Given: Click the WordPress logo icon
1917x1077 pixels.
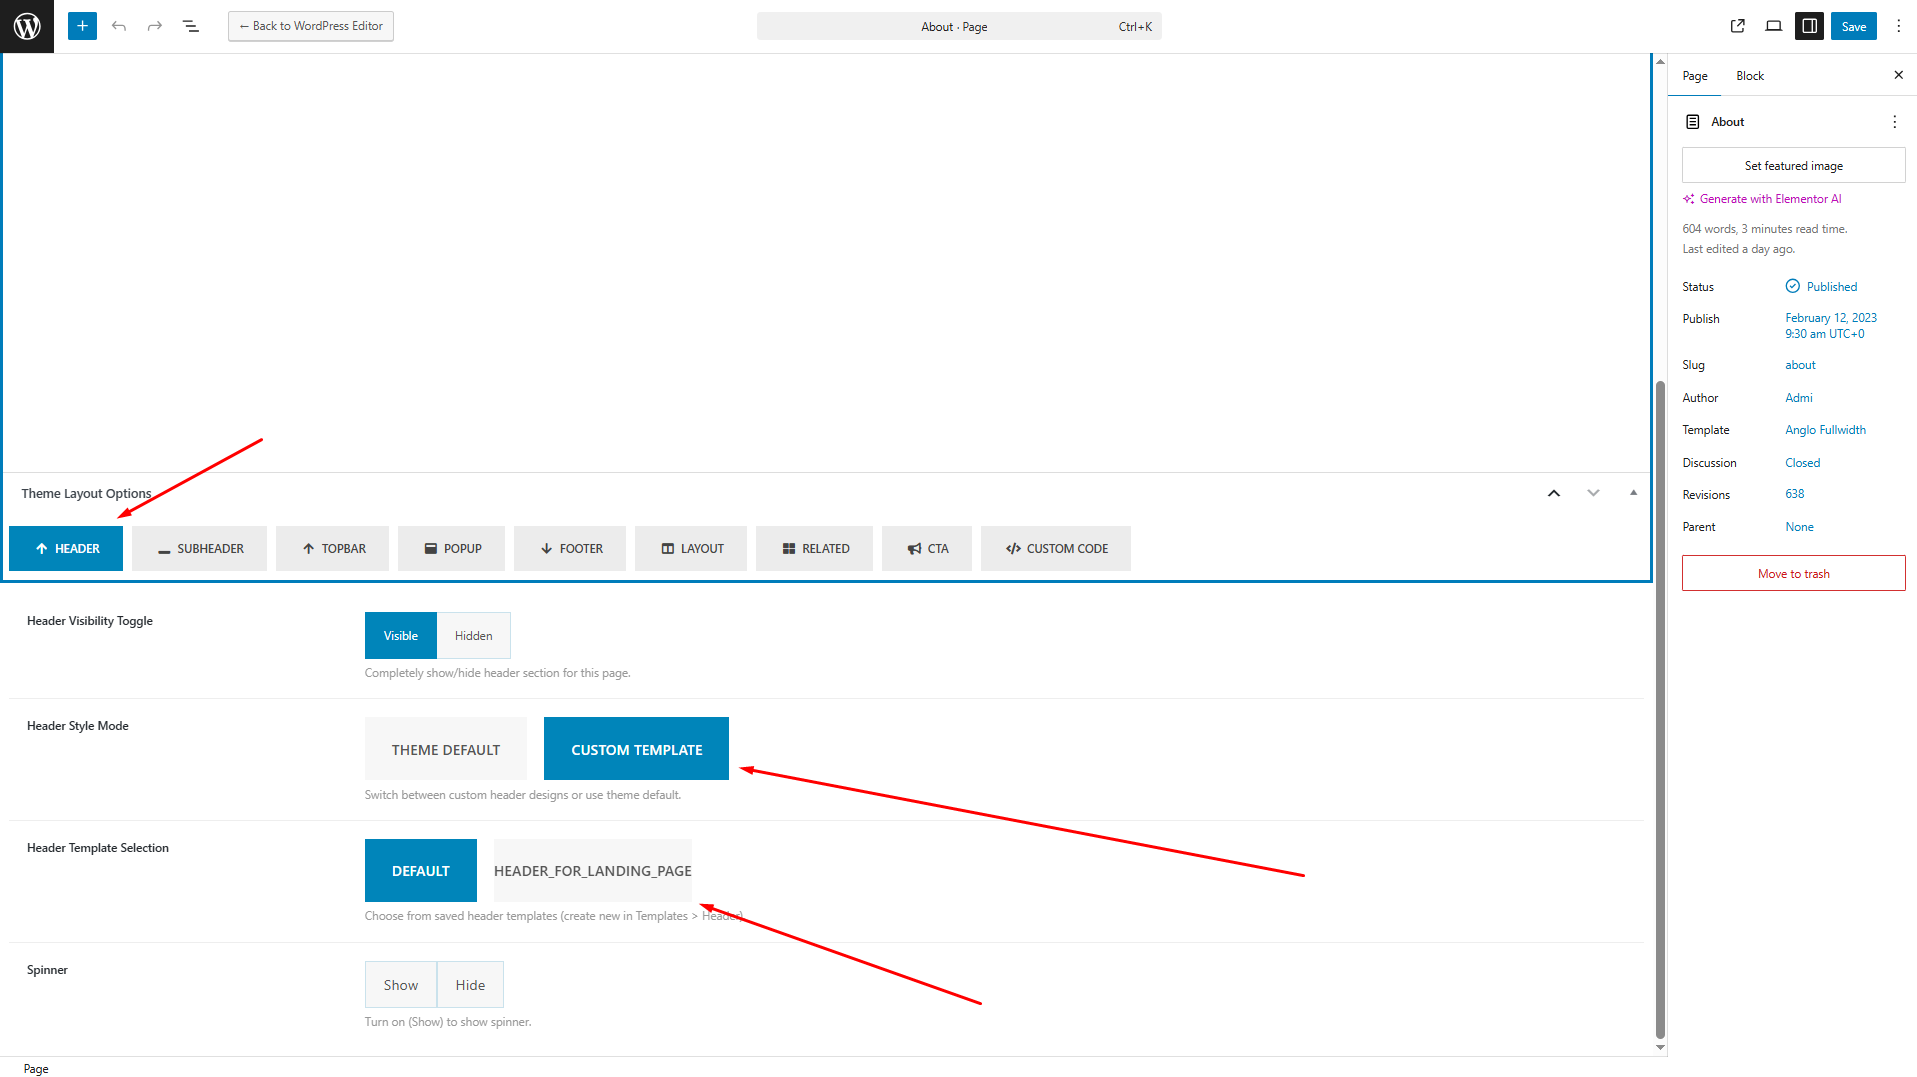Looking at the screenshot, I should 27,26.
